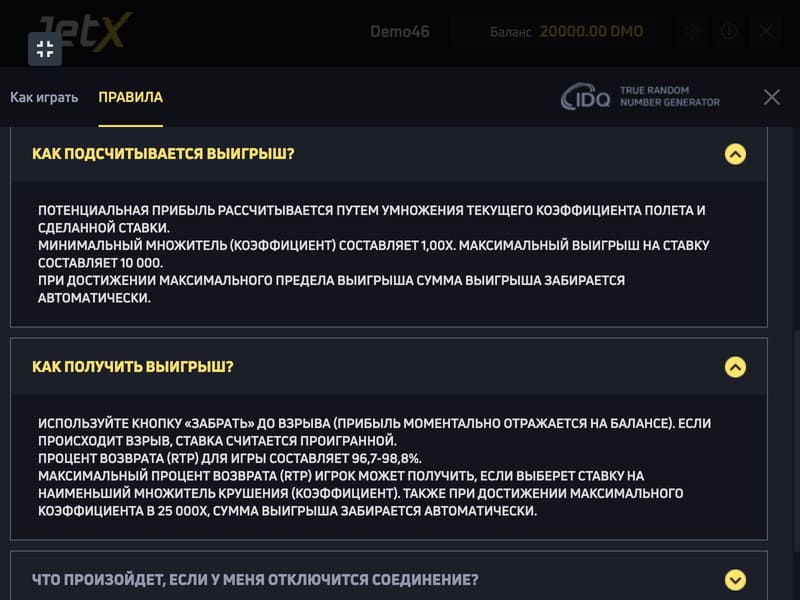Click the RTP percentage paragraph text
800x600 pixels.
[230, 458]
